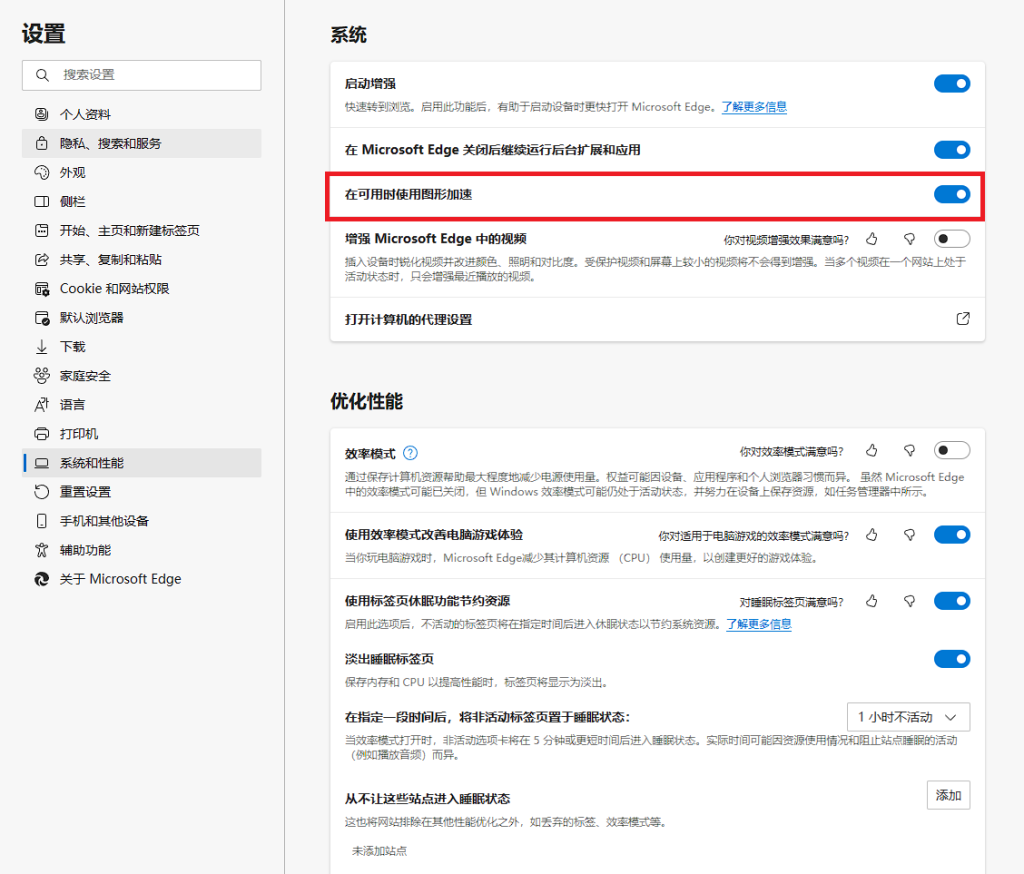Toggle 淡出睡眠标签页 switch off
This screenshot has height=874, width=1024.
(951, 659)
